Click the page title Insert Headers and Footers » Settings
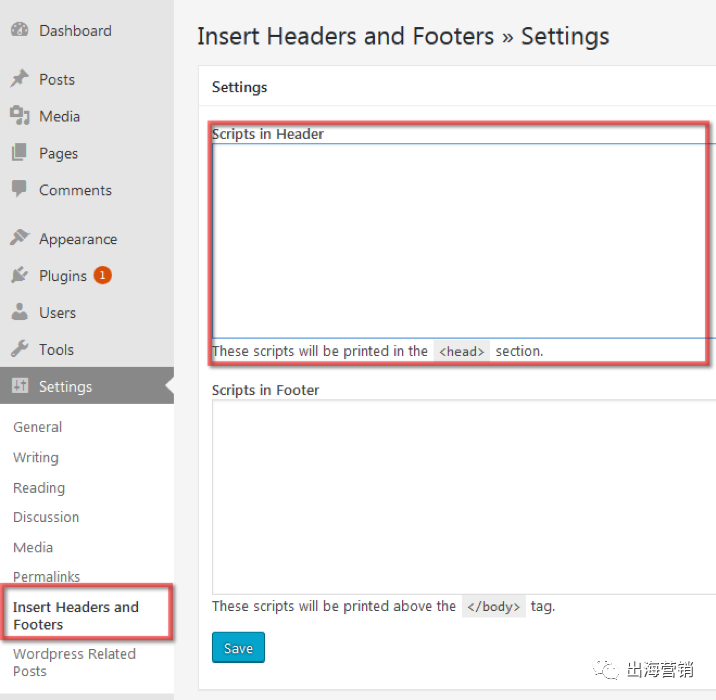 [x=403, y=36]
